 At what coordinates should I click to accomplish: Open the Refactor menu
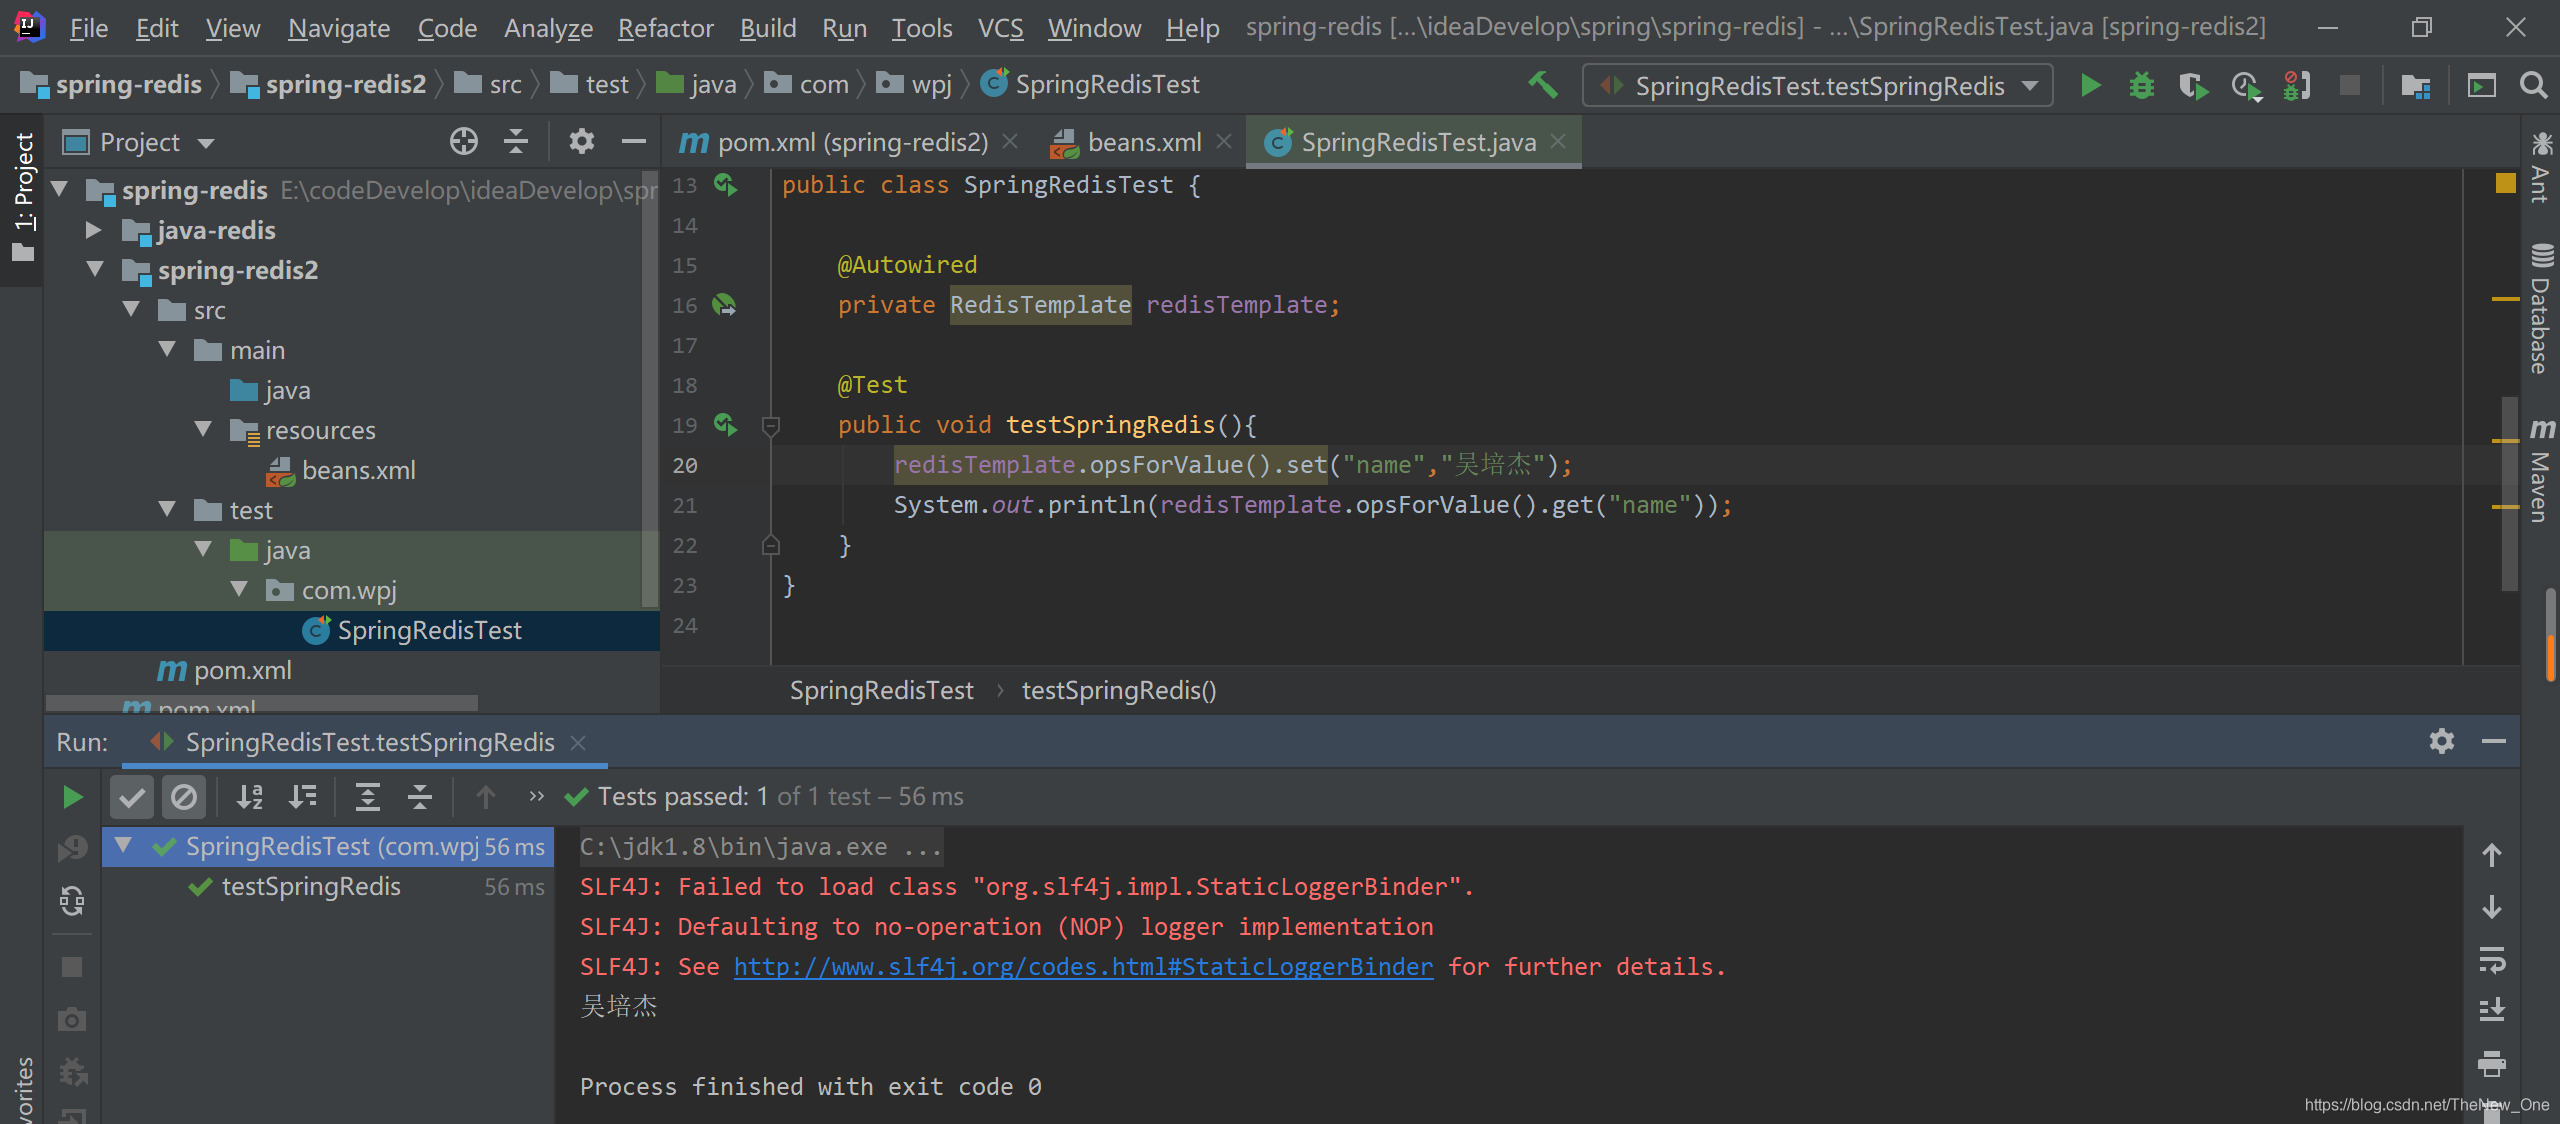coord(665,28)
